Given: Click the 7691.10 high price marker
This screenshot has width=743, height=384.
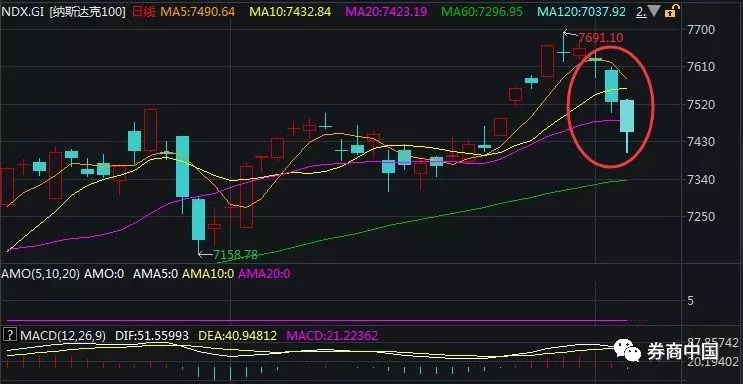Looking at the screenshot, I should click(x=600, y=38).
